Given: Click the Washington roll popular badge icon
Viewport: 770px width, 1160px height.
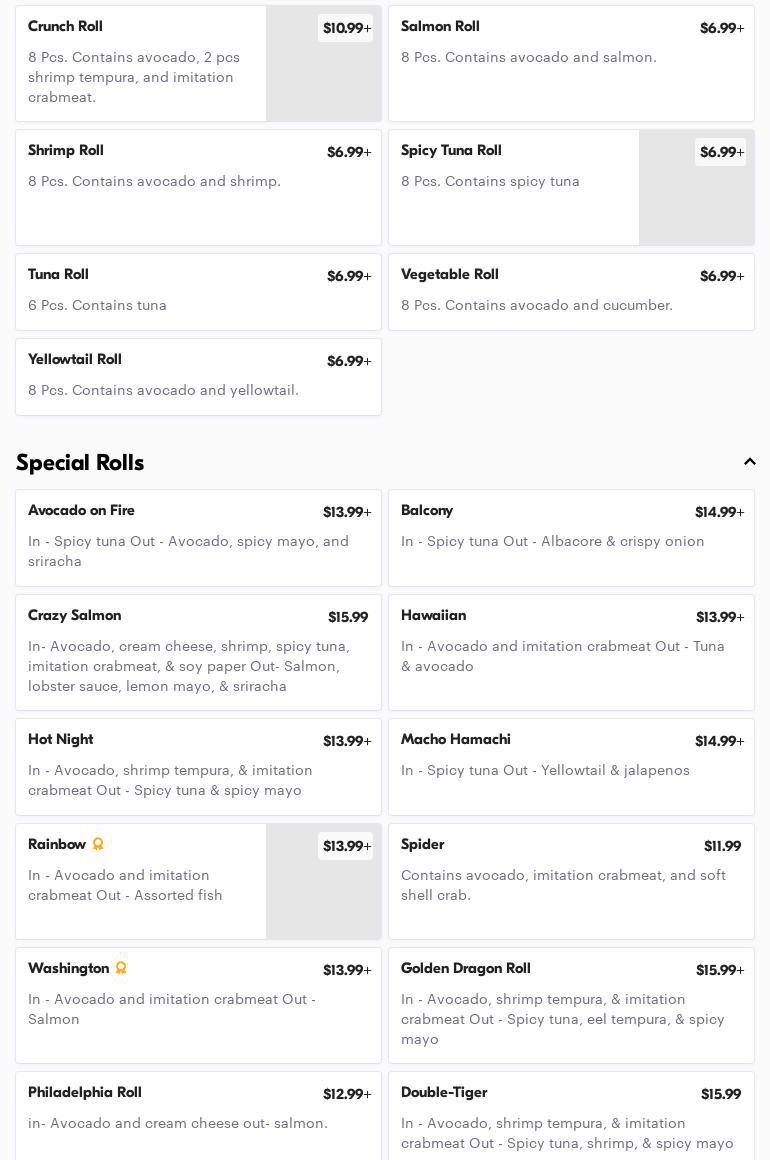Looking at the screenshot, I should [121, 968].
